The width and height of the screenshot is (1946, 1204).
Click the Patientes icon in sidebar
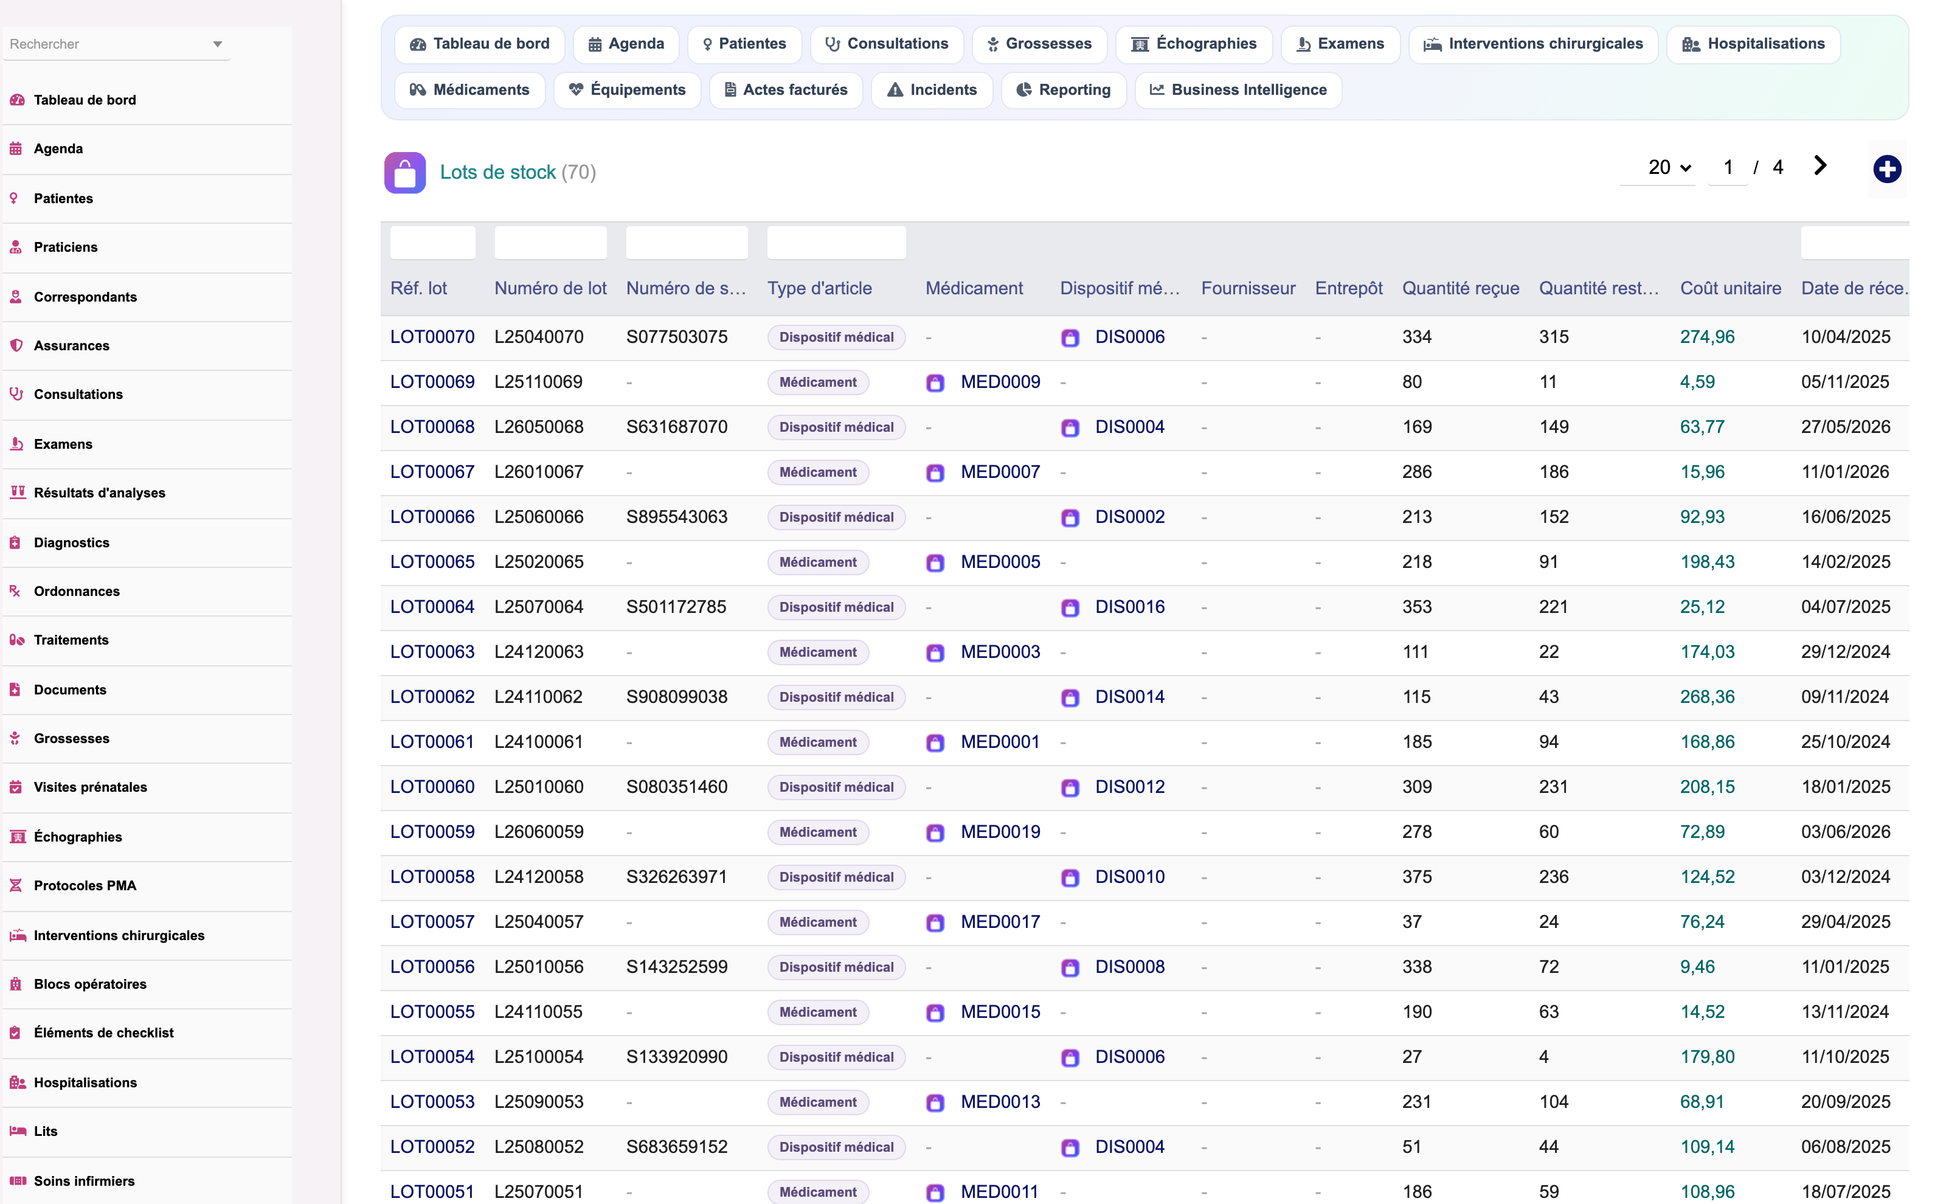[14, 198]
